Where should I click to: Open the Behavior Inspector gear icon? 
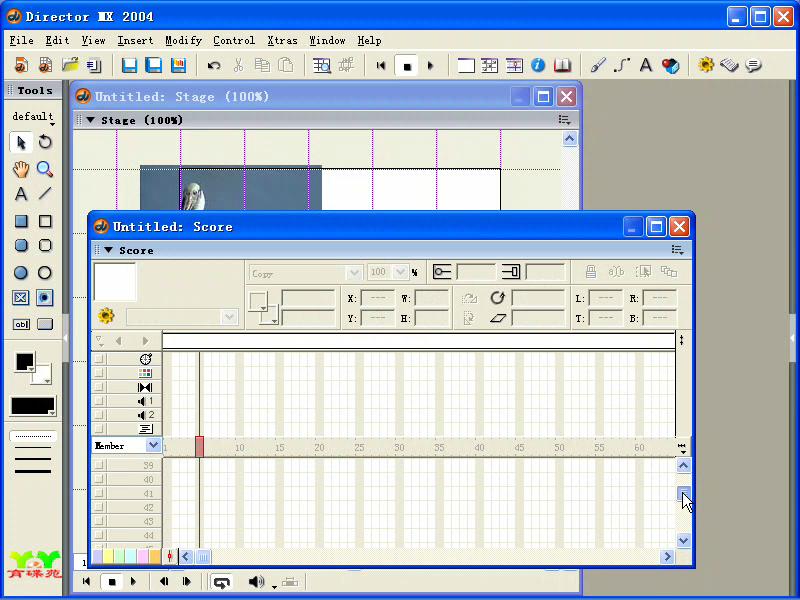pyautogui.click(x=706, y=65)
